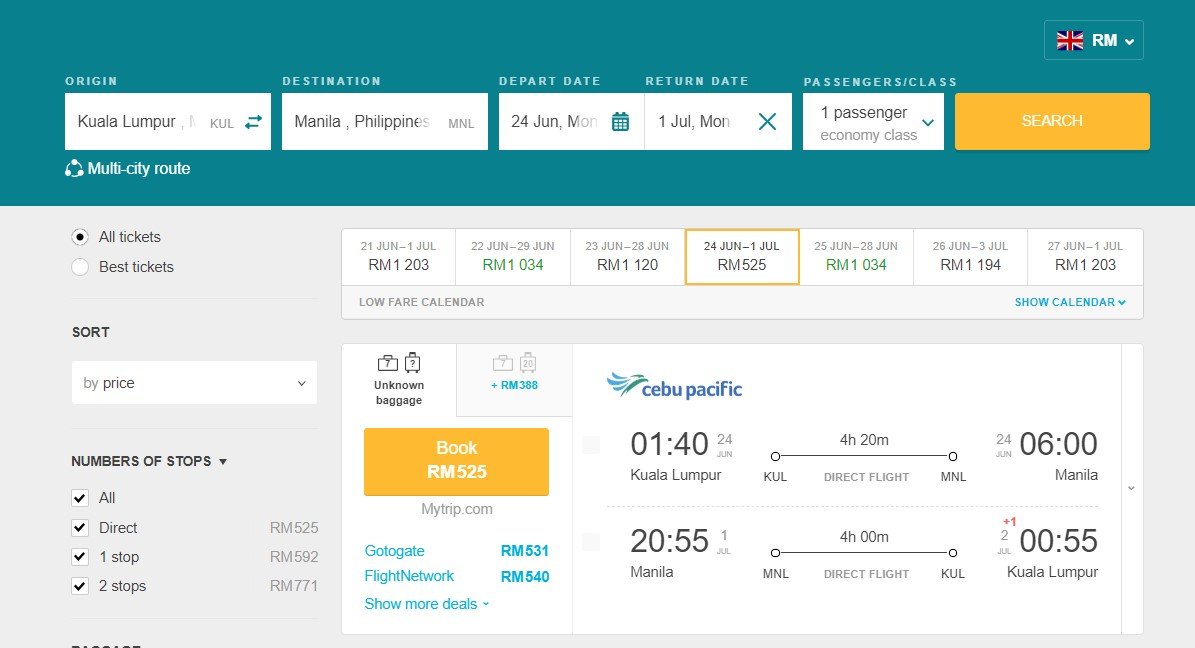
Task: Click the '20:55' return departure time
Action: [669, 541]
